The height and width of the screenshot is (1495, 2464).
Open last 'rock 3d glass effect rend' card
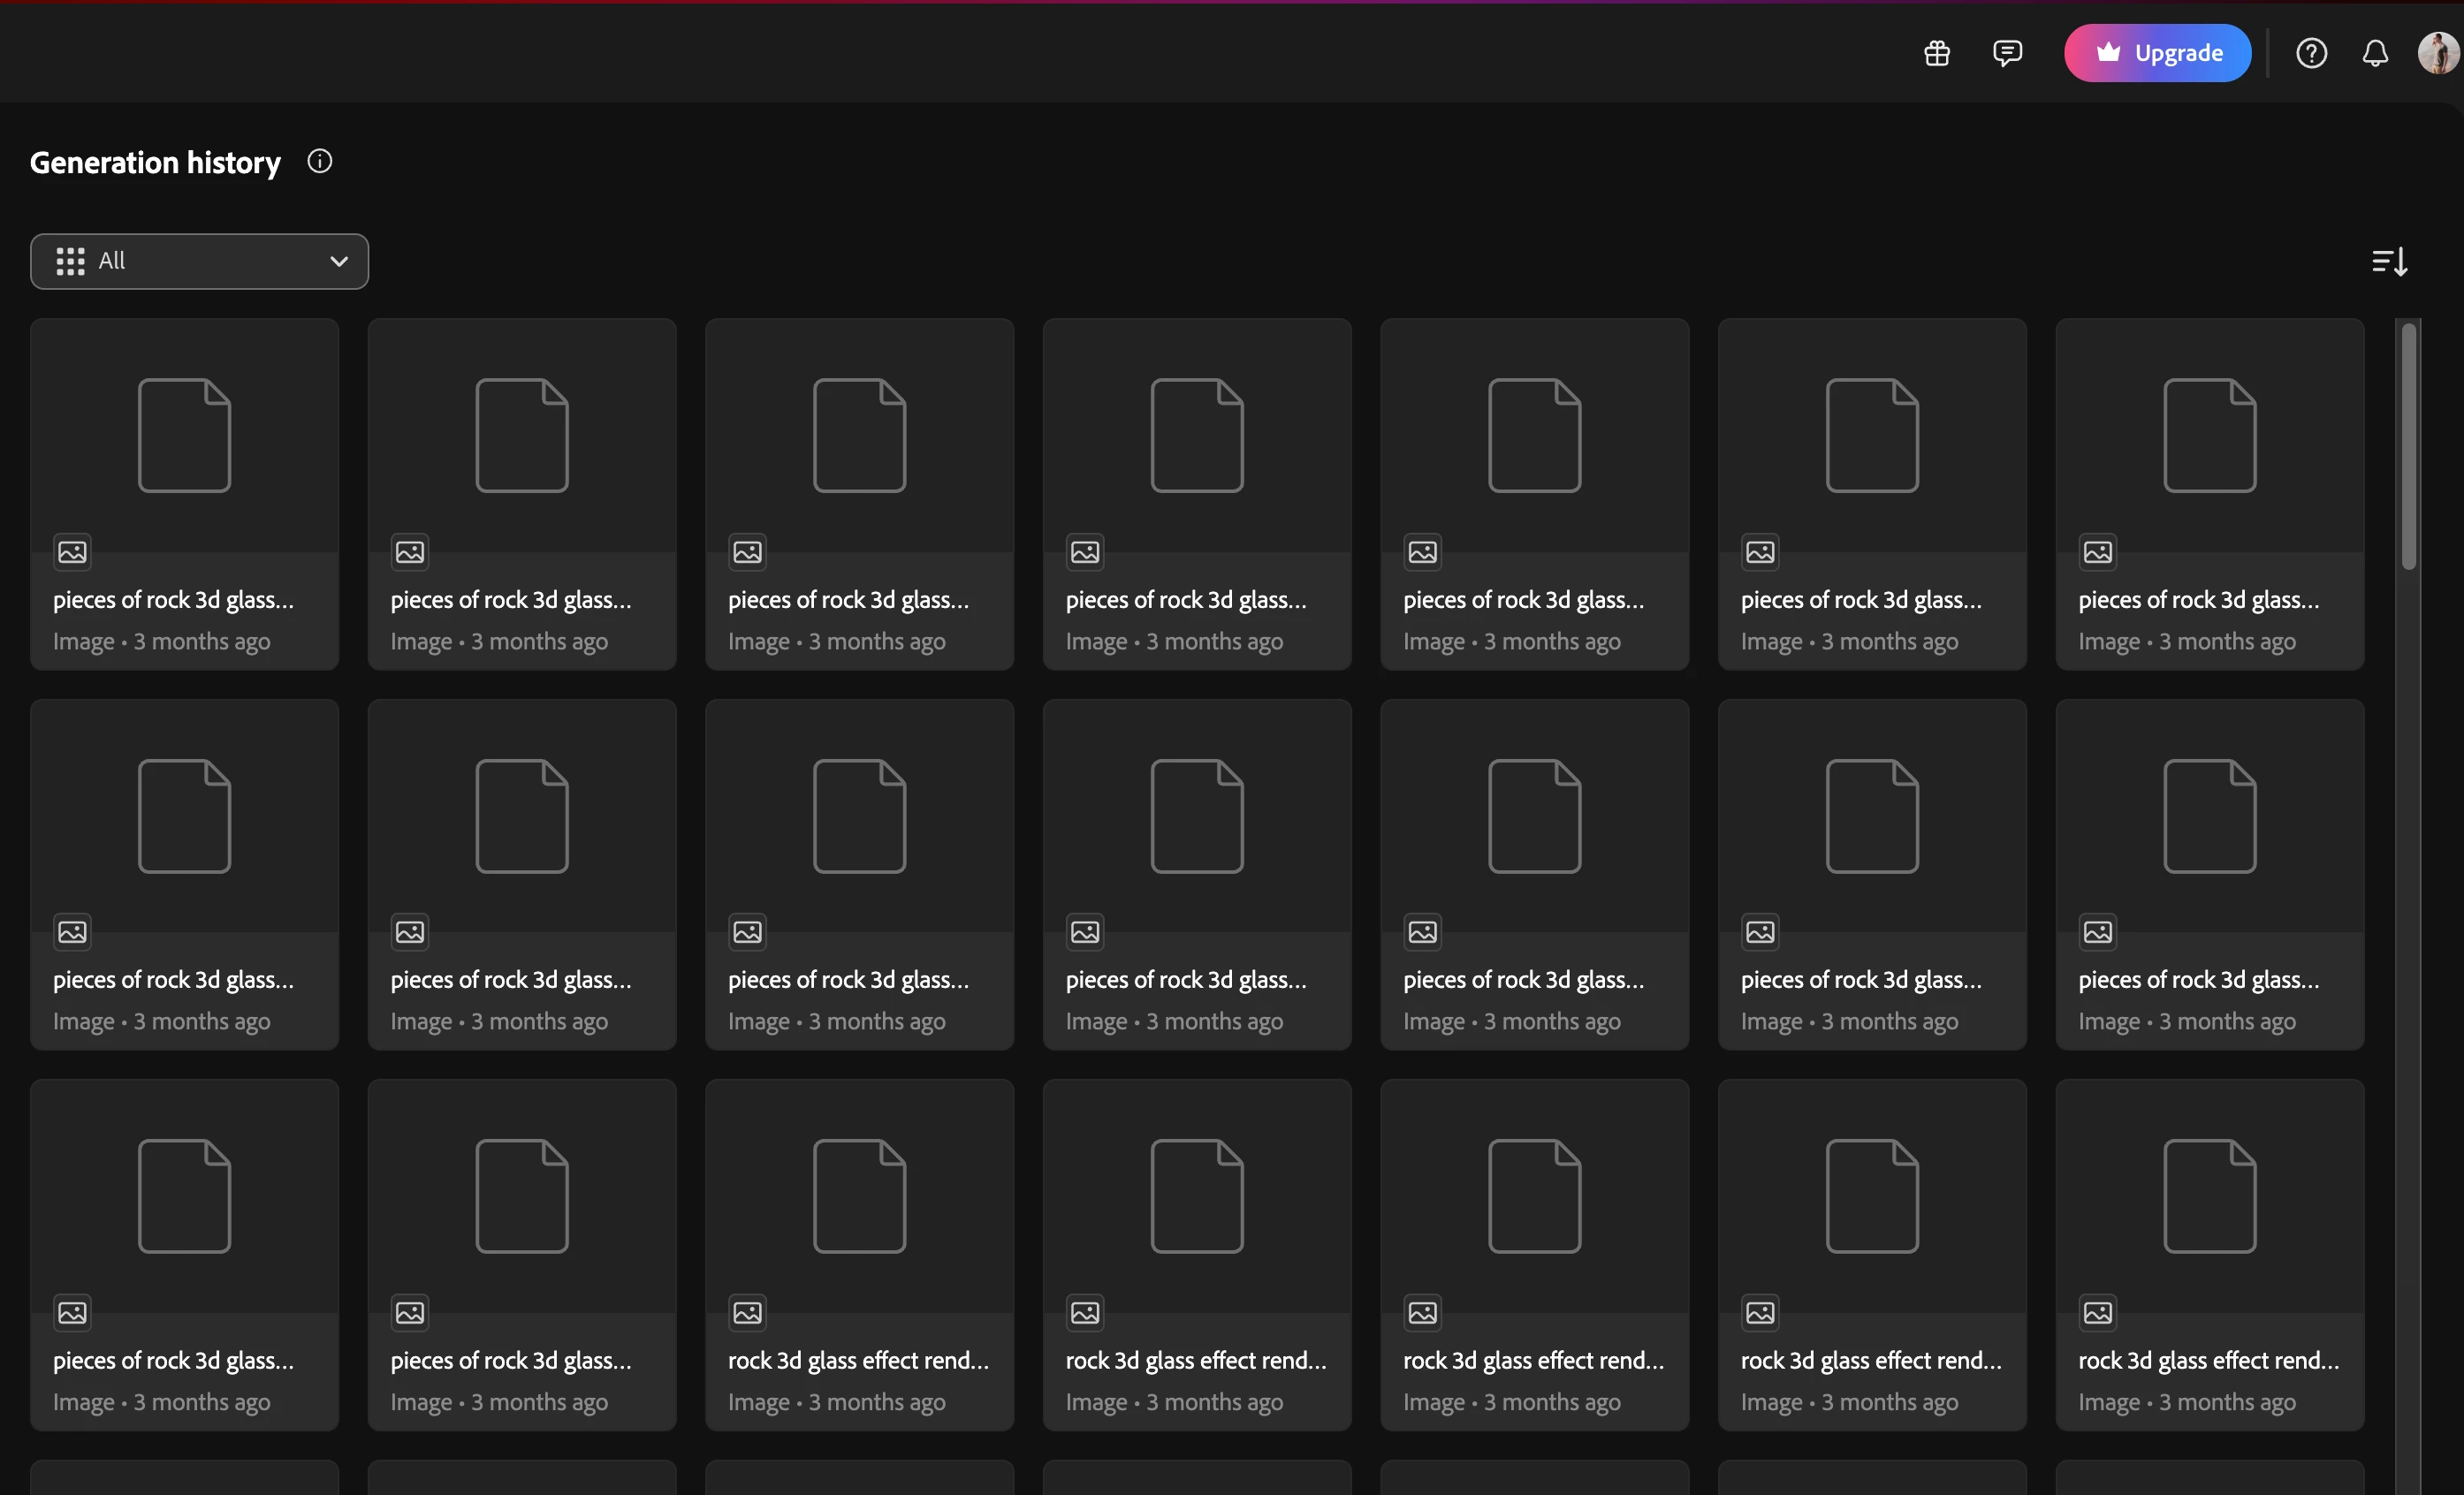(x=2209, y=1254)
